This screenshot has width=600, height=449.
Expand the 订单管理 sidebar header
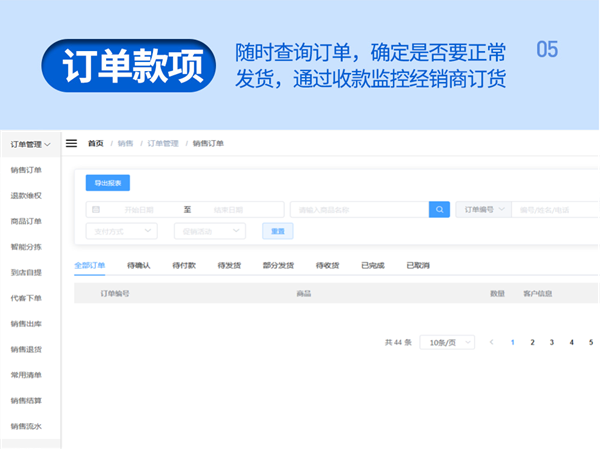[x=31, y=144]
